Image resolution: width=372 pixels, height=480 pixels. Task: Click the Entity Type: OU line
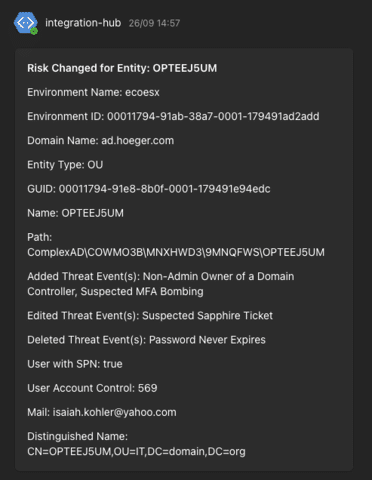tap(65, 165)
